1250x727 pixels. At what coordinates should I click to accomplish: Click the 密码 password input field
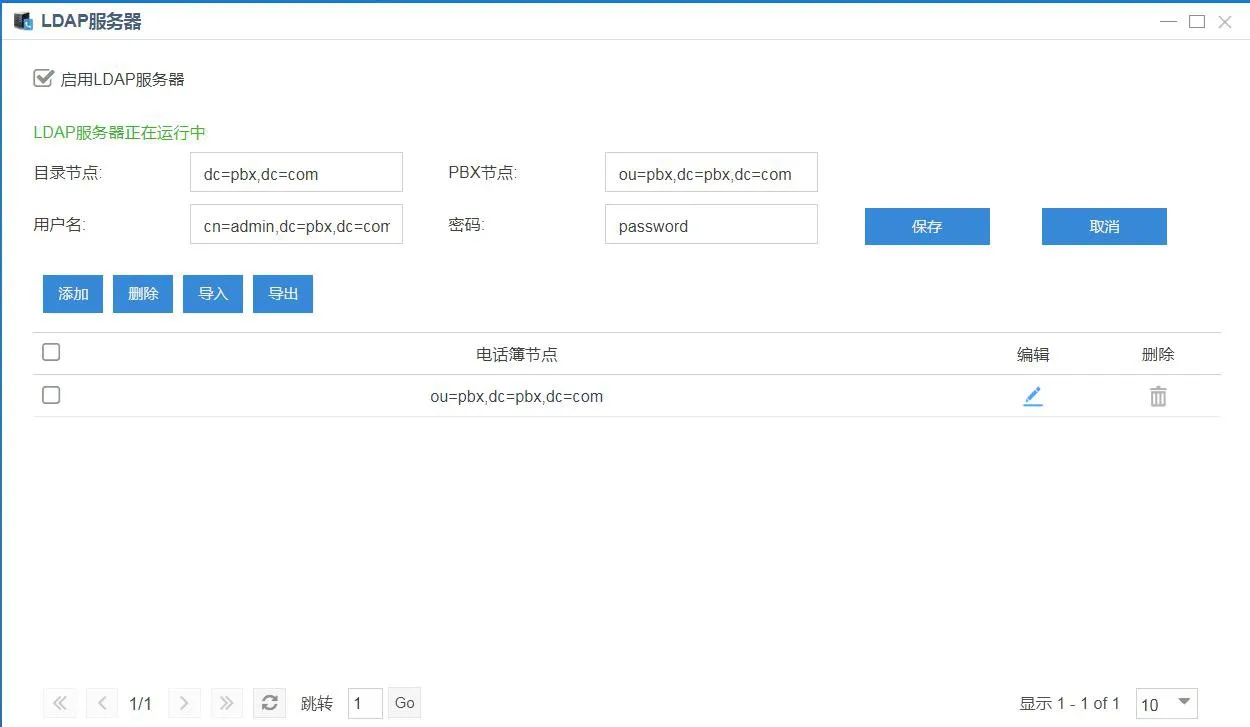click(710, 225)
